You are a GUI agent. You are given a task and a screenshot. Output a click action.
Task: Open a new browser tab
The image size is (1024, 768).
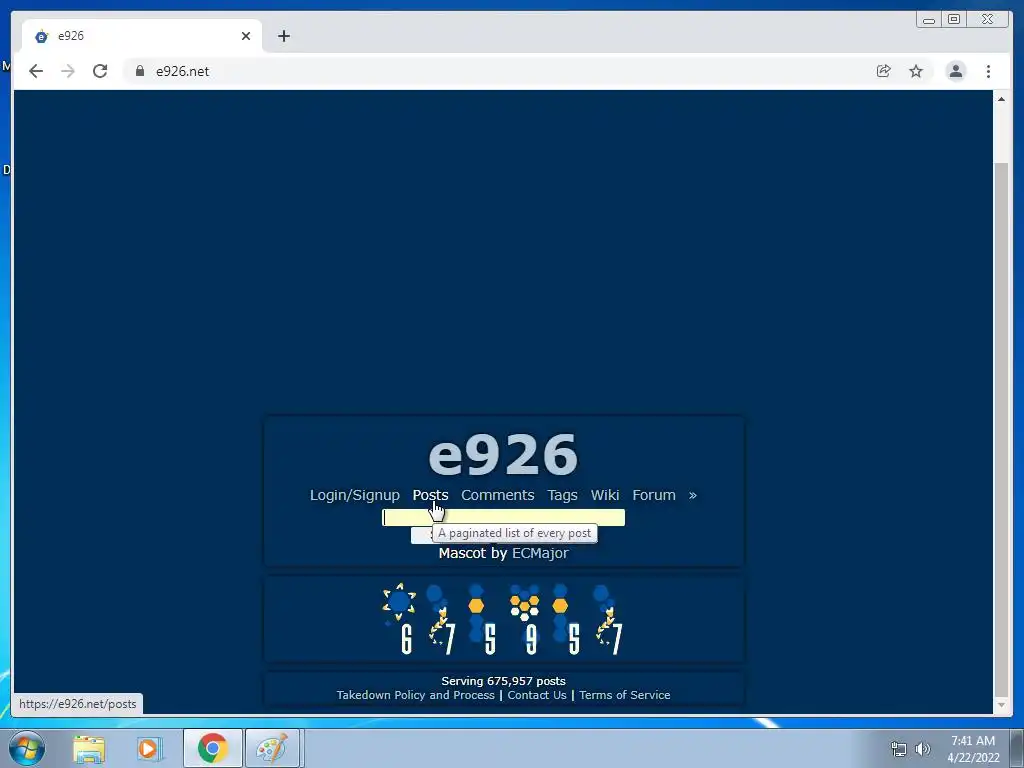pyautogui.click(x=283, y=36)
